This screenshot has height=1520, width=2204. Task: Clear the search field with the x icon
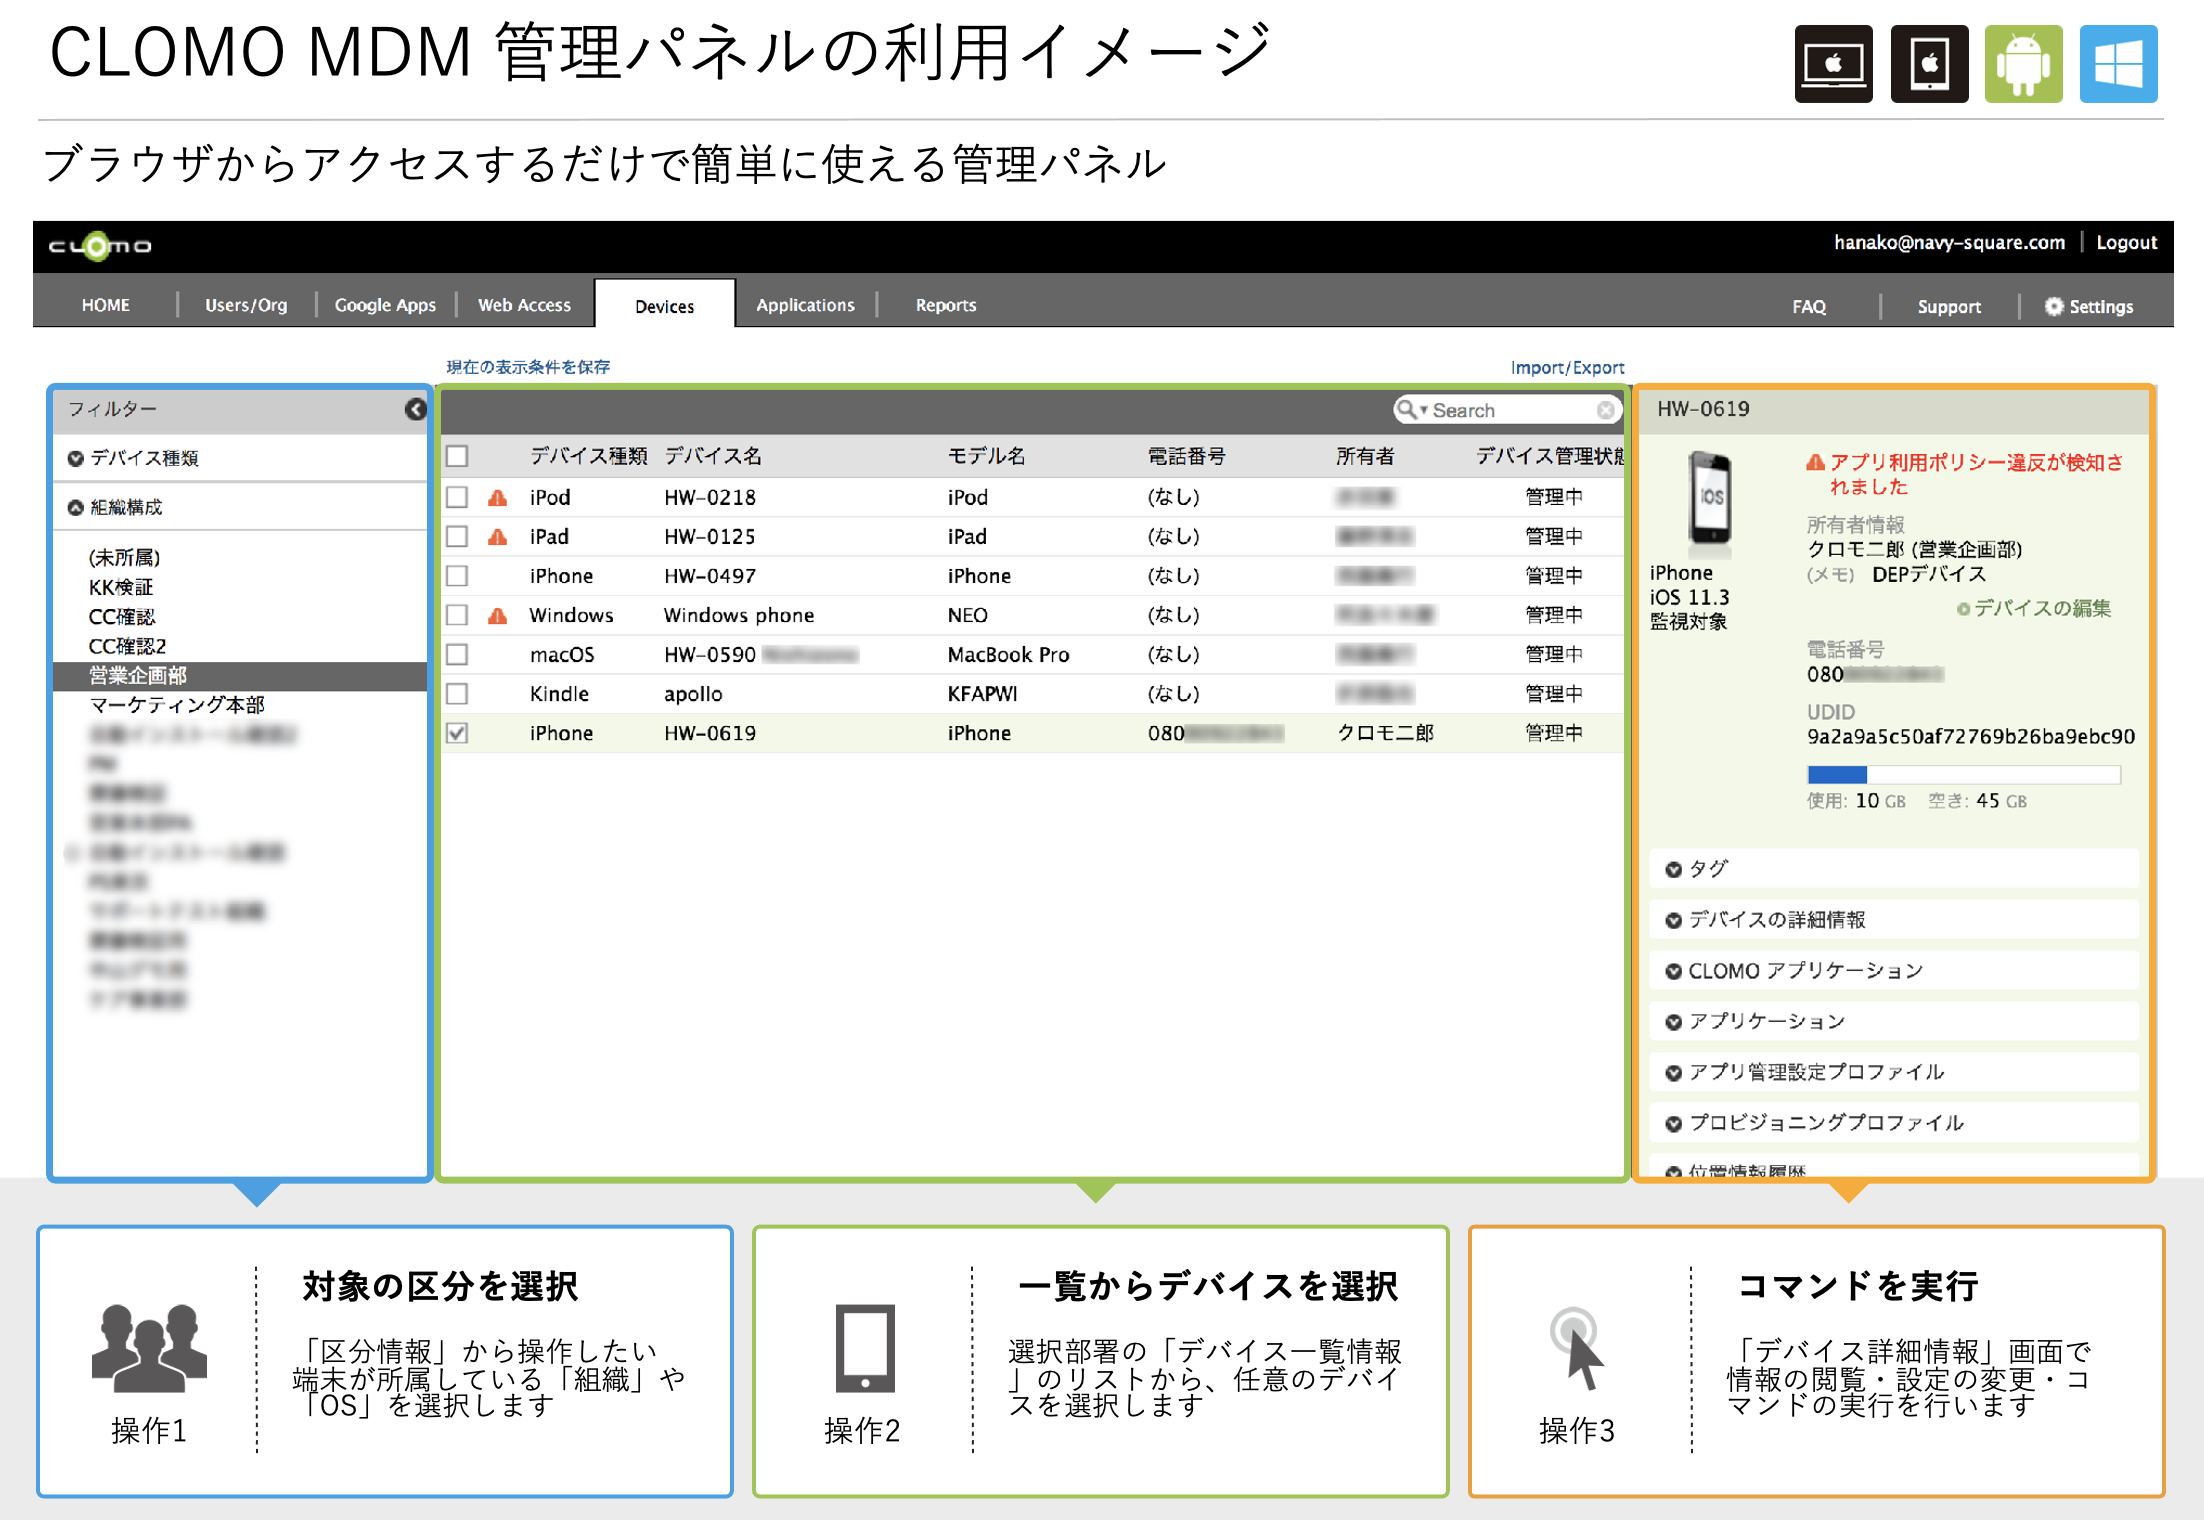[x=1605, y=410]
